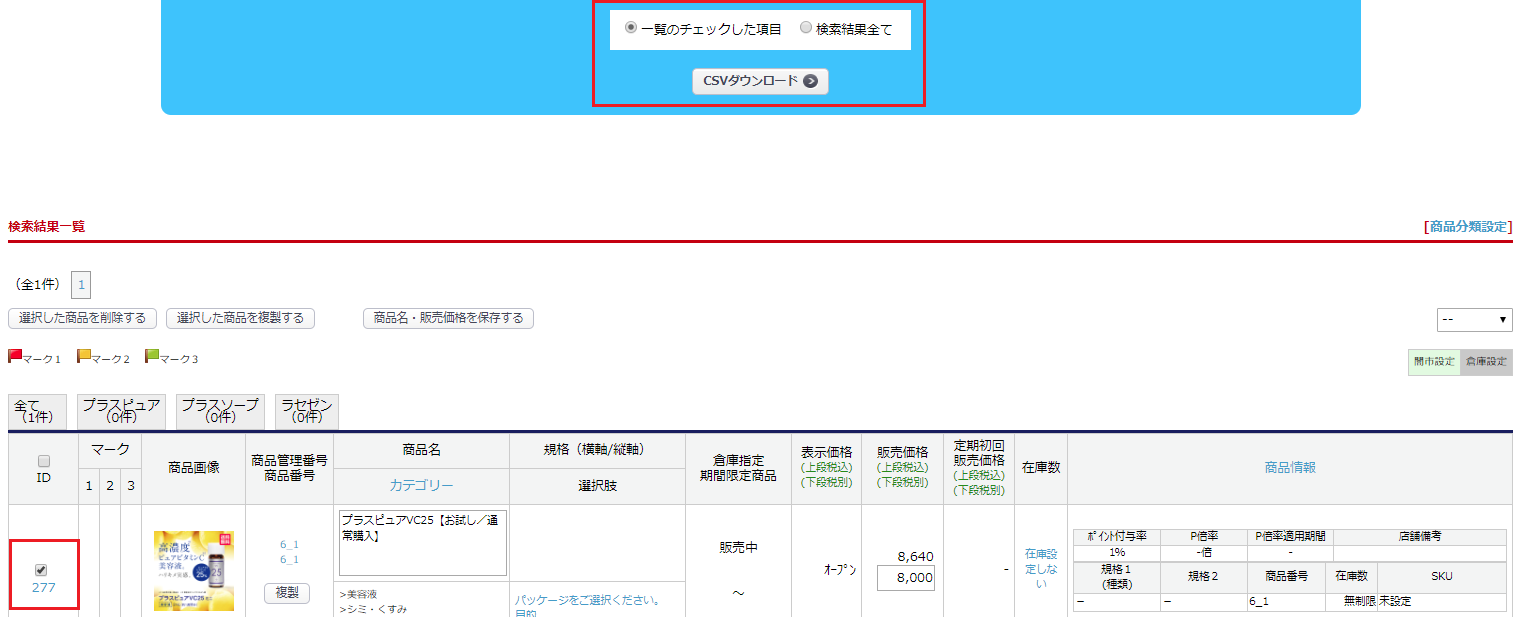
Task: Switch to the 全て (1件) tab
Action: (37, 411)
